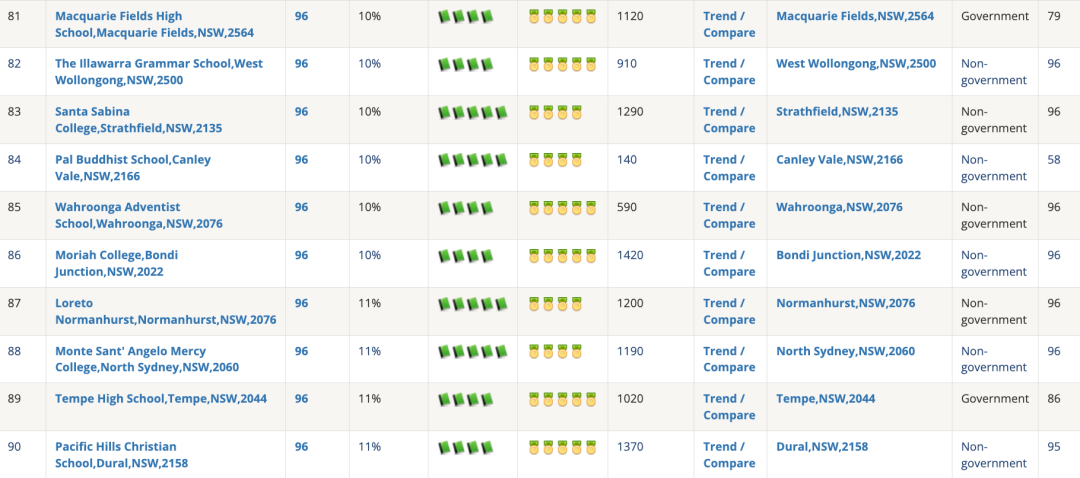Viewport: 1080px width, 478px height.
Task: Click Trend / Compare for Tempe High School
Action: coord(729,407)
